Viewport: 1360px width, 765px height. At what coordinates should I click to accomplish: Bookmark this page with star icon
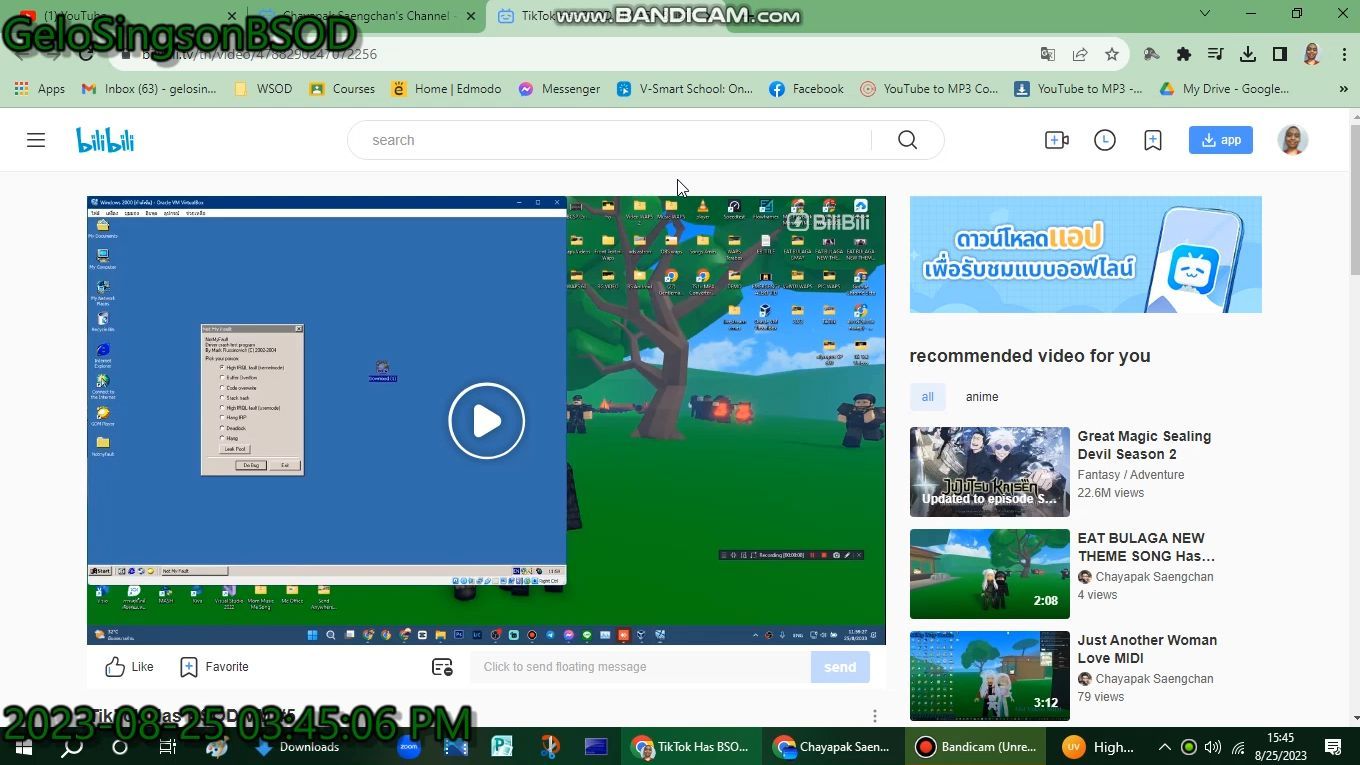click(1112, 54)
